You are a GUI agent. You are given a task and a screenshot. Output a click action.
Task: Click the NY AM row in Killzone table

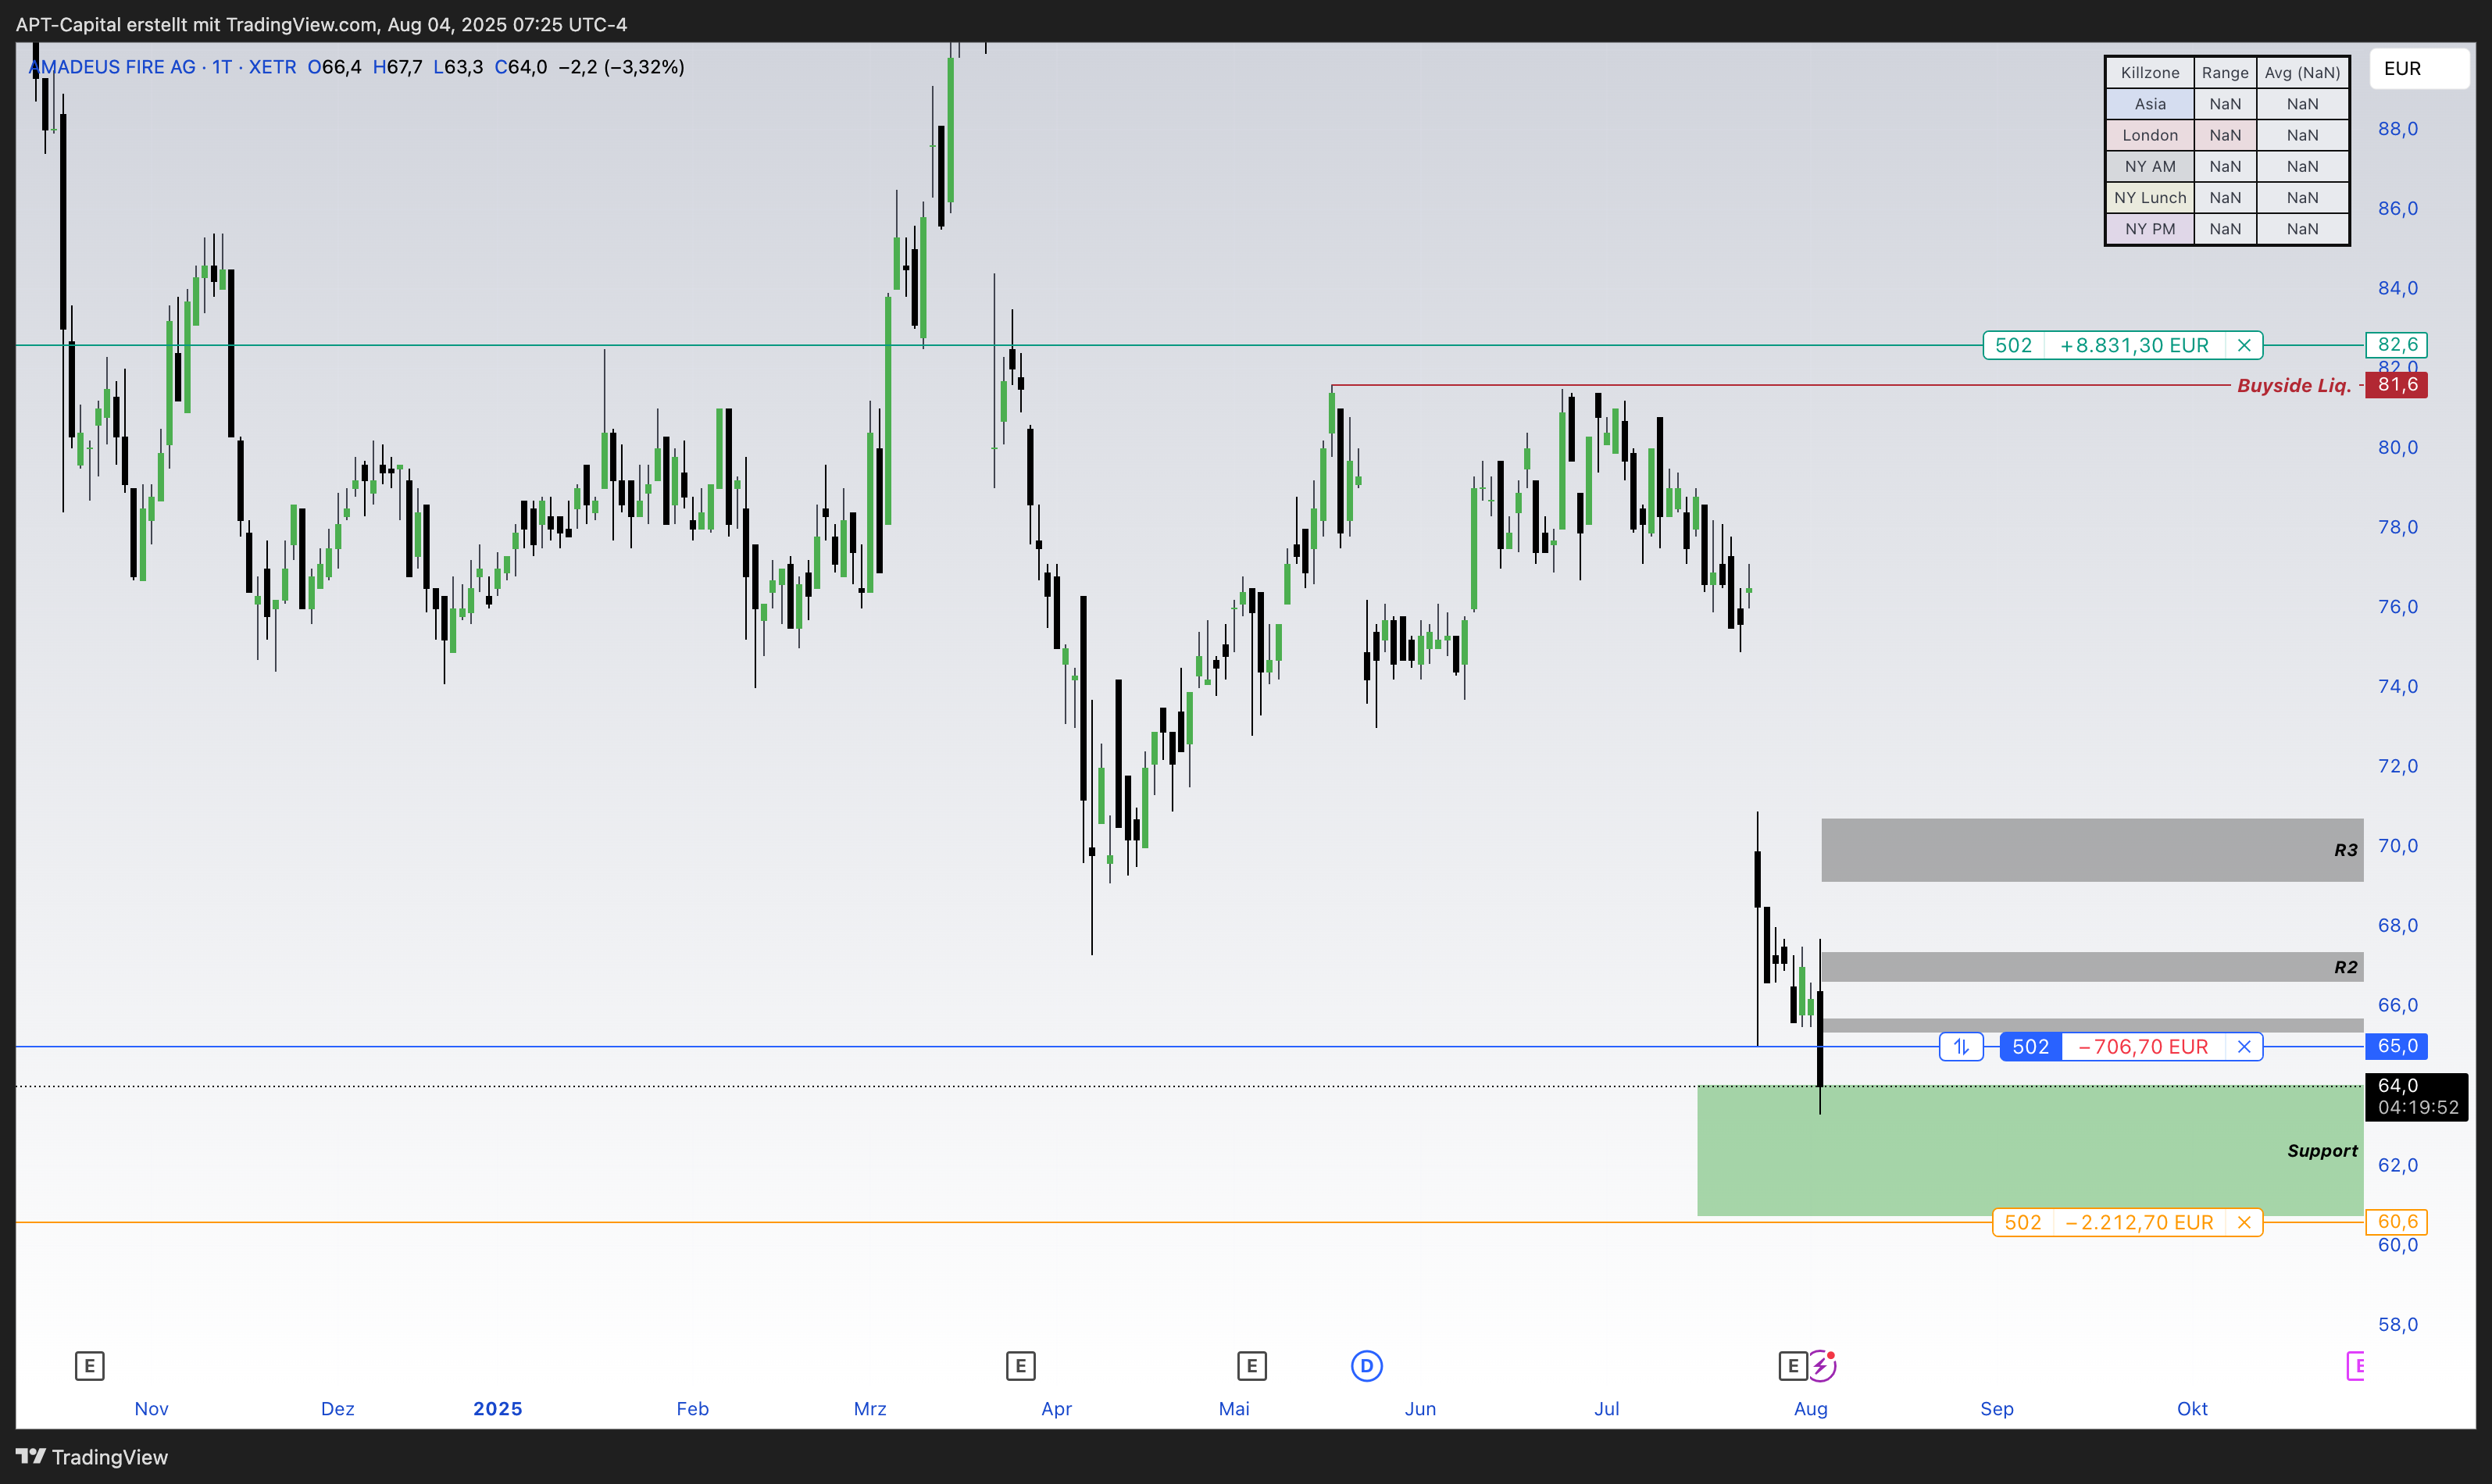tap(2227, 166)
